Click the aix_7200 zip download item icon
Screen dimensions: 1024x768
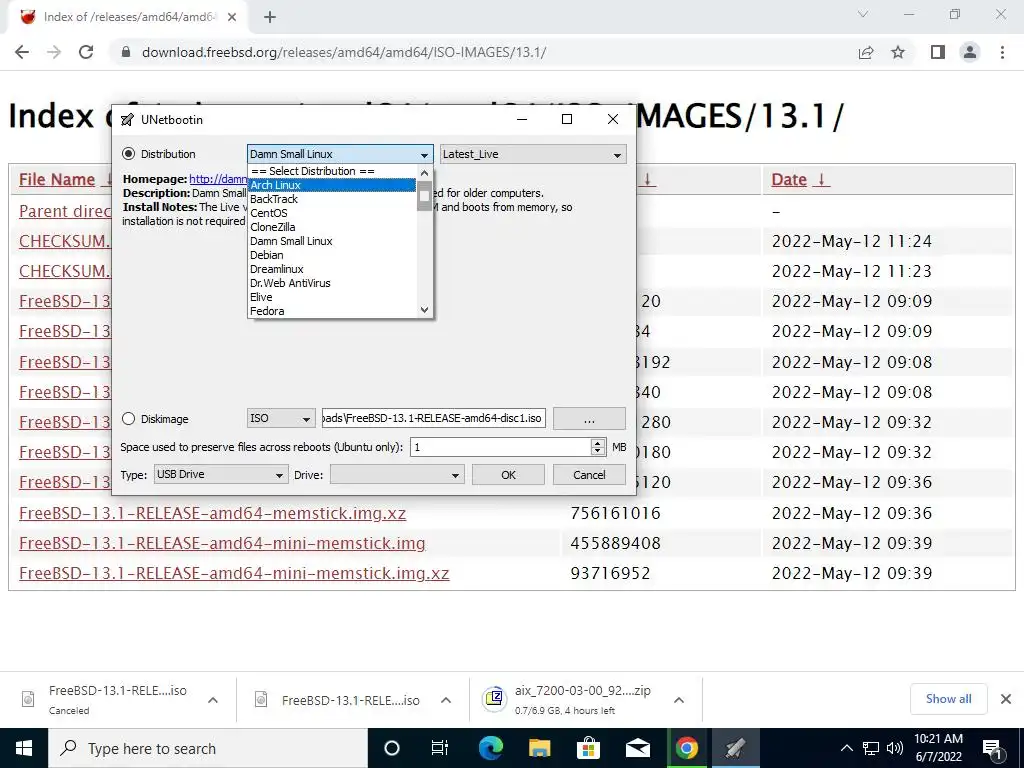pyautogui.click(x=495, y=699)
